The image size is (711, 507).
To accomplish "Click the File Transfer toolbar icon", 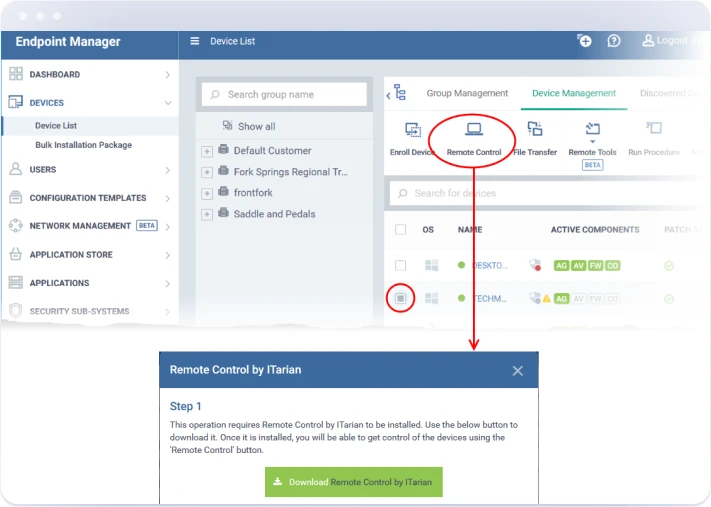I will (x=535, y=129).
